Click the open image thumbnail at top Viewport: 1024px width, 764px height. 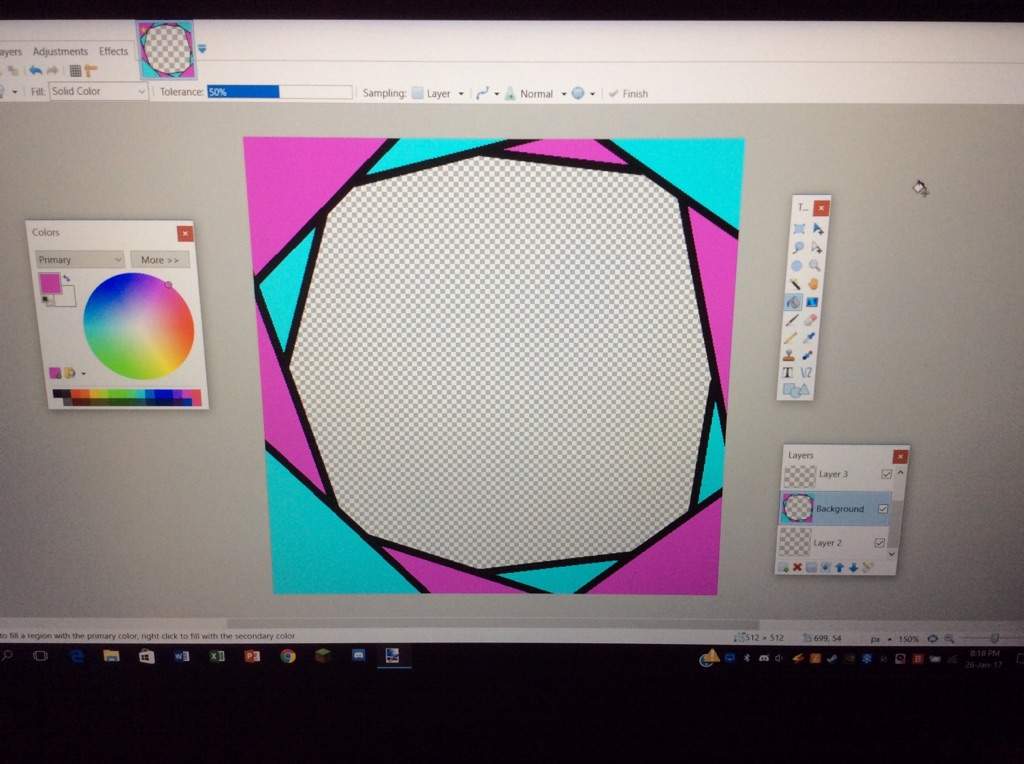(x=166, y=49)
